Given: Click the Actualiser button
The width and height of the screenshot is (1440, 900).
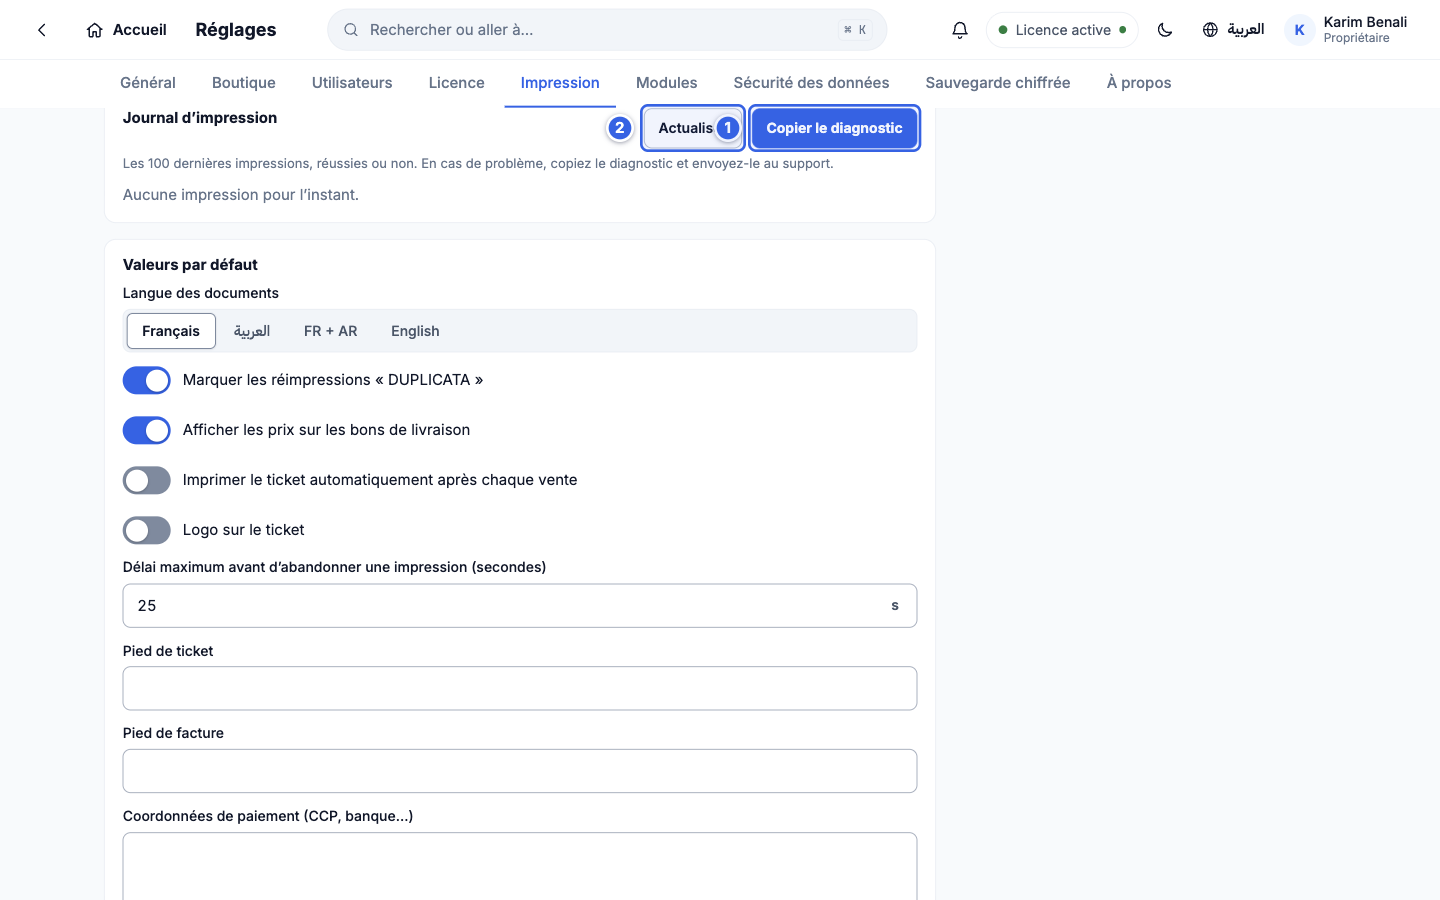Looking at the screenshot, I should pos(693,128).
